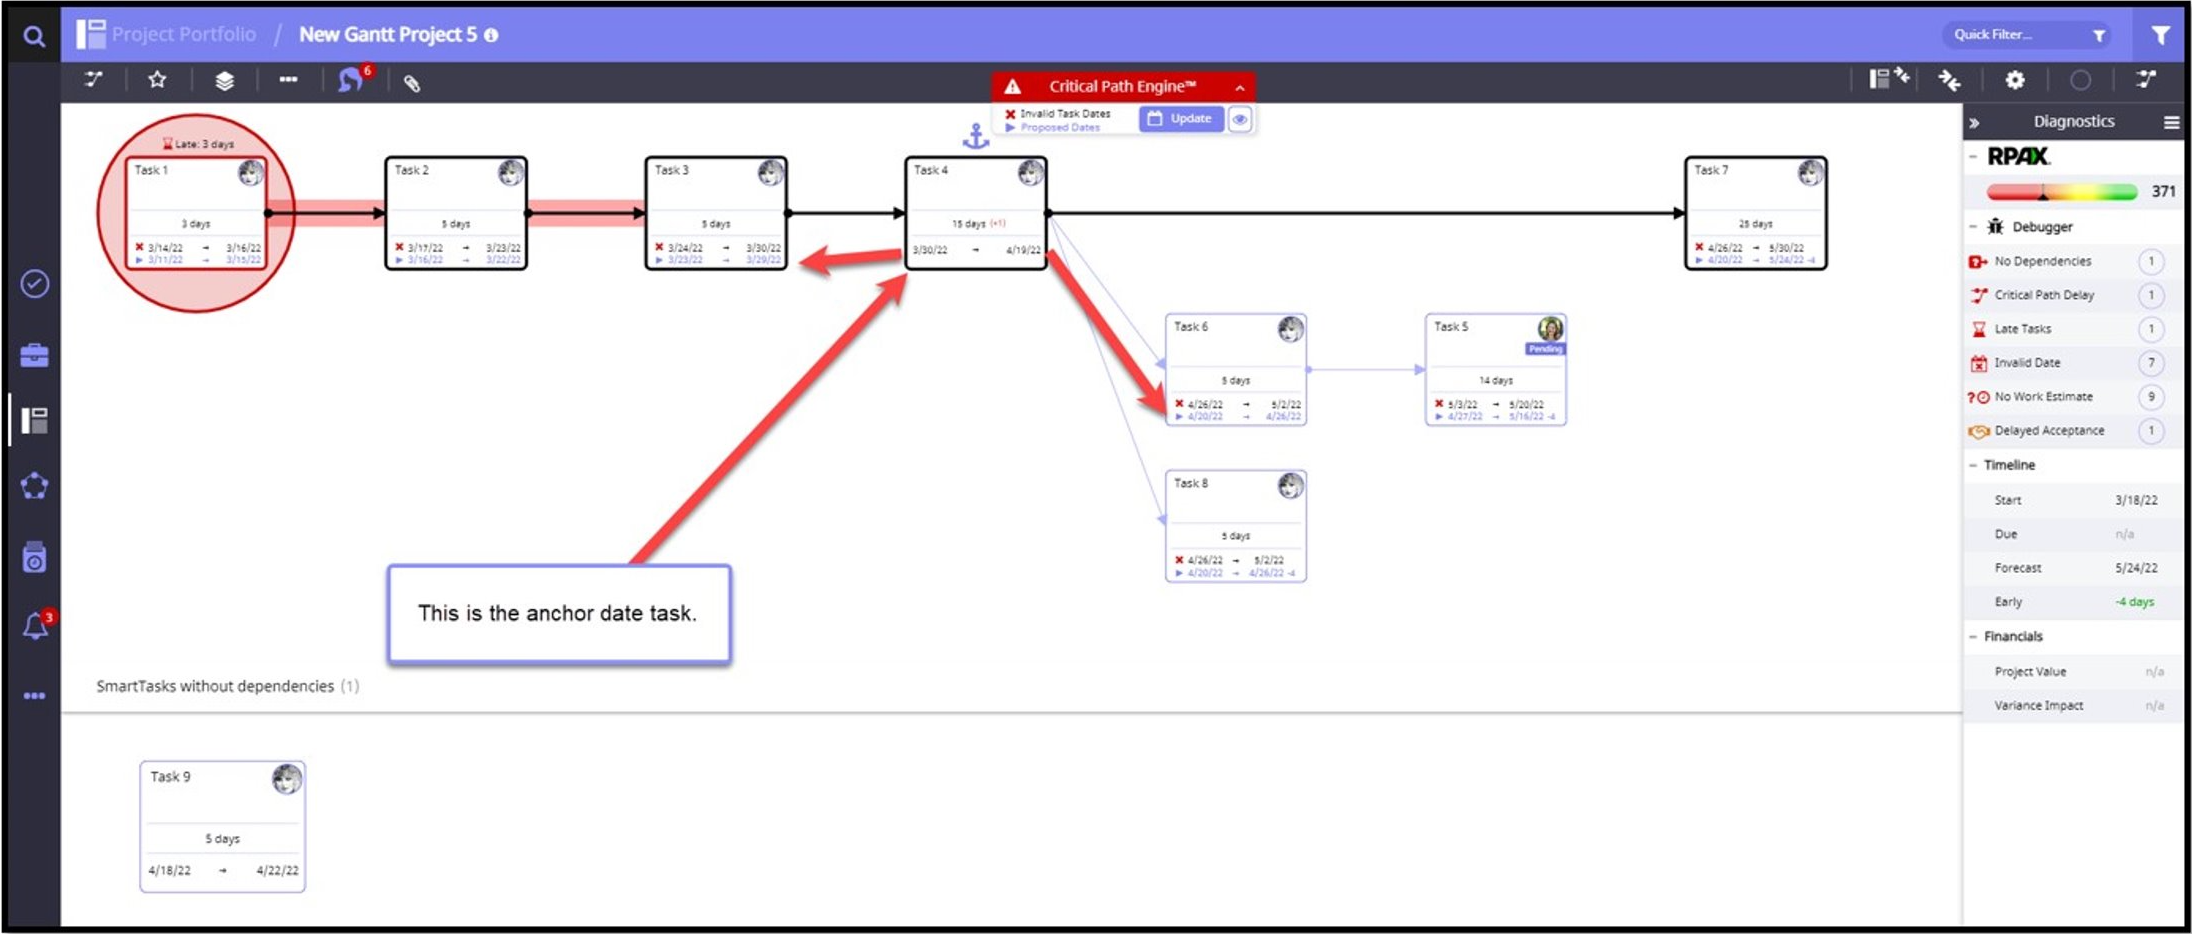Open the Diagnostics hamburger menu

[x=2171, y=122]
